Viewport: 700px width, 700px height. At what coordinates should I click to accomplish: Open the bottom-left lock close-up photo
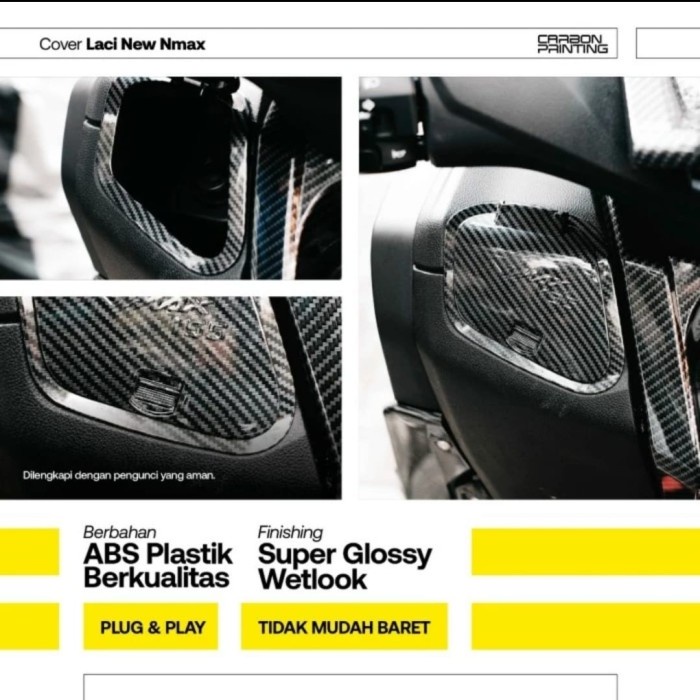(x=171, y=398)
